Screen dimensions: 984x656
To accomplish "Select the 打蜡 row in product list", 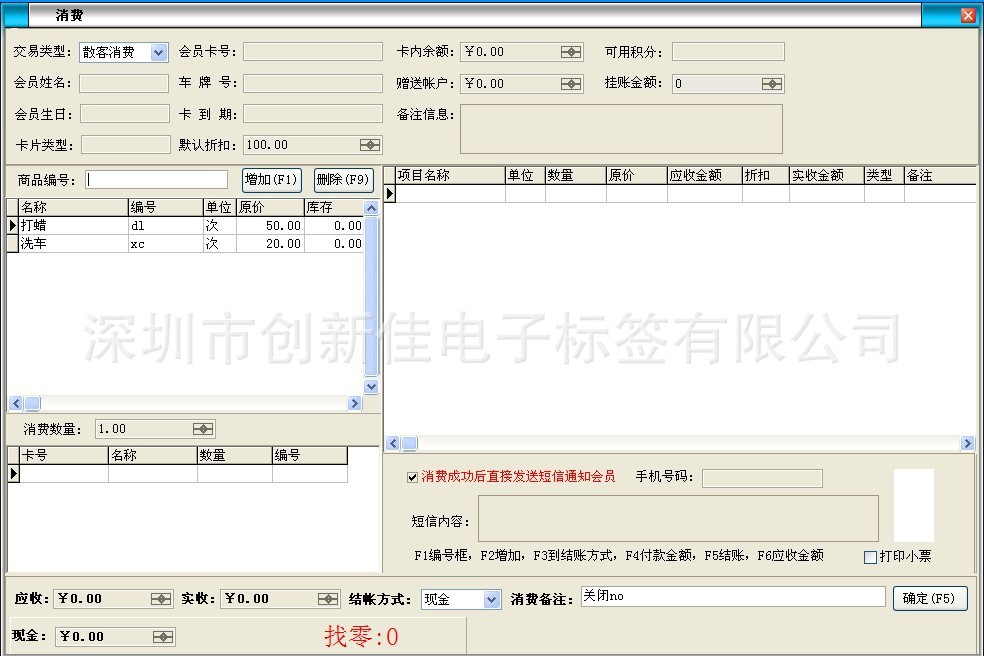I will 70,226.
